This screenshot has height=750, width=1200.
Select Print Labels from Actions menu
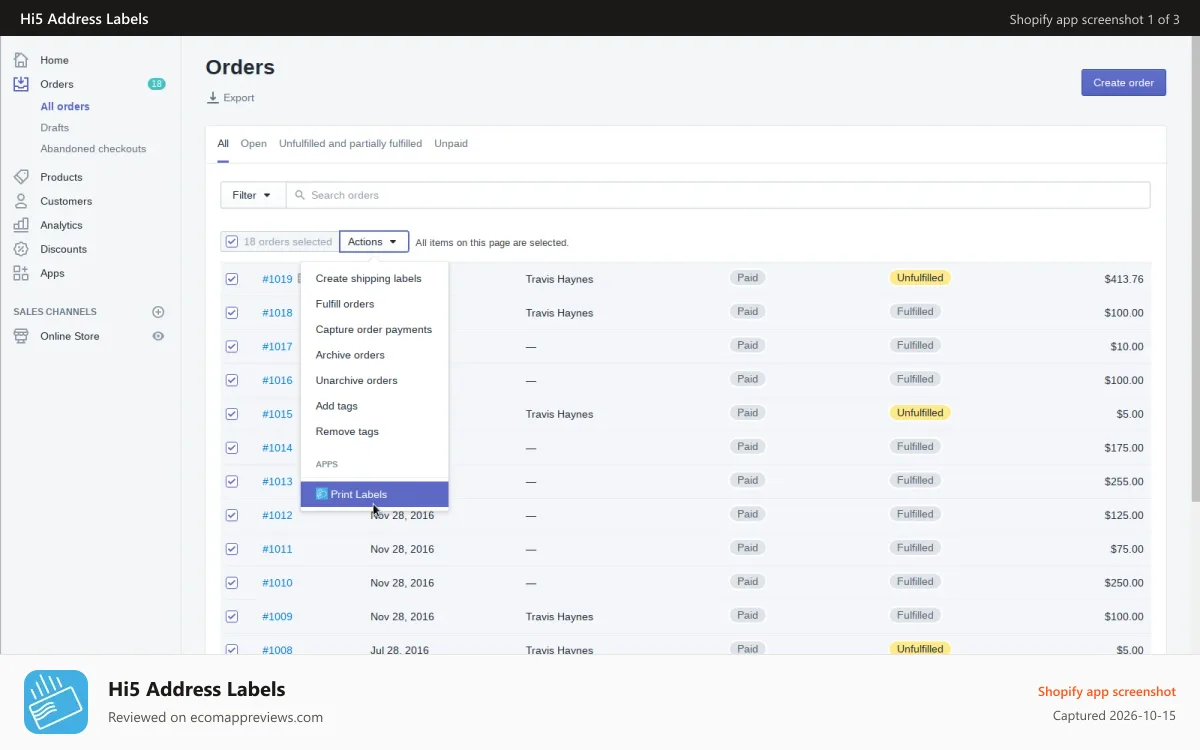point(375,494)
